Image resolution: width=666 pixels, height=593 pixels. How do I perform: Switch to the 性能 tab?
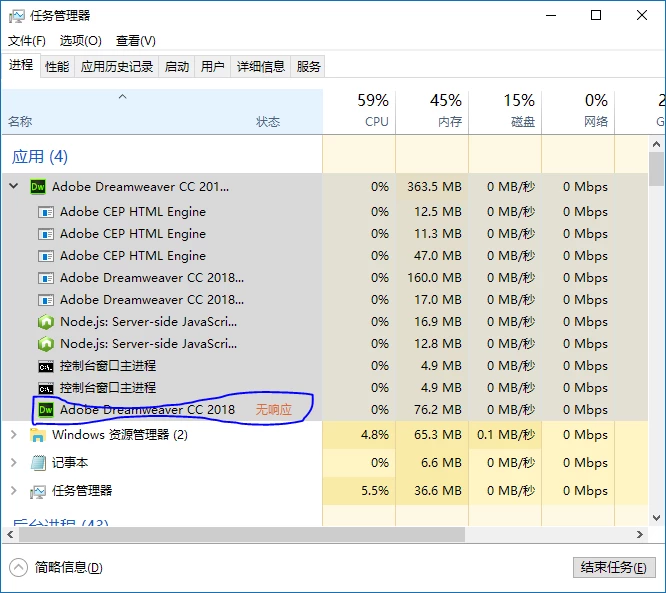click(57, 67)
